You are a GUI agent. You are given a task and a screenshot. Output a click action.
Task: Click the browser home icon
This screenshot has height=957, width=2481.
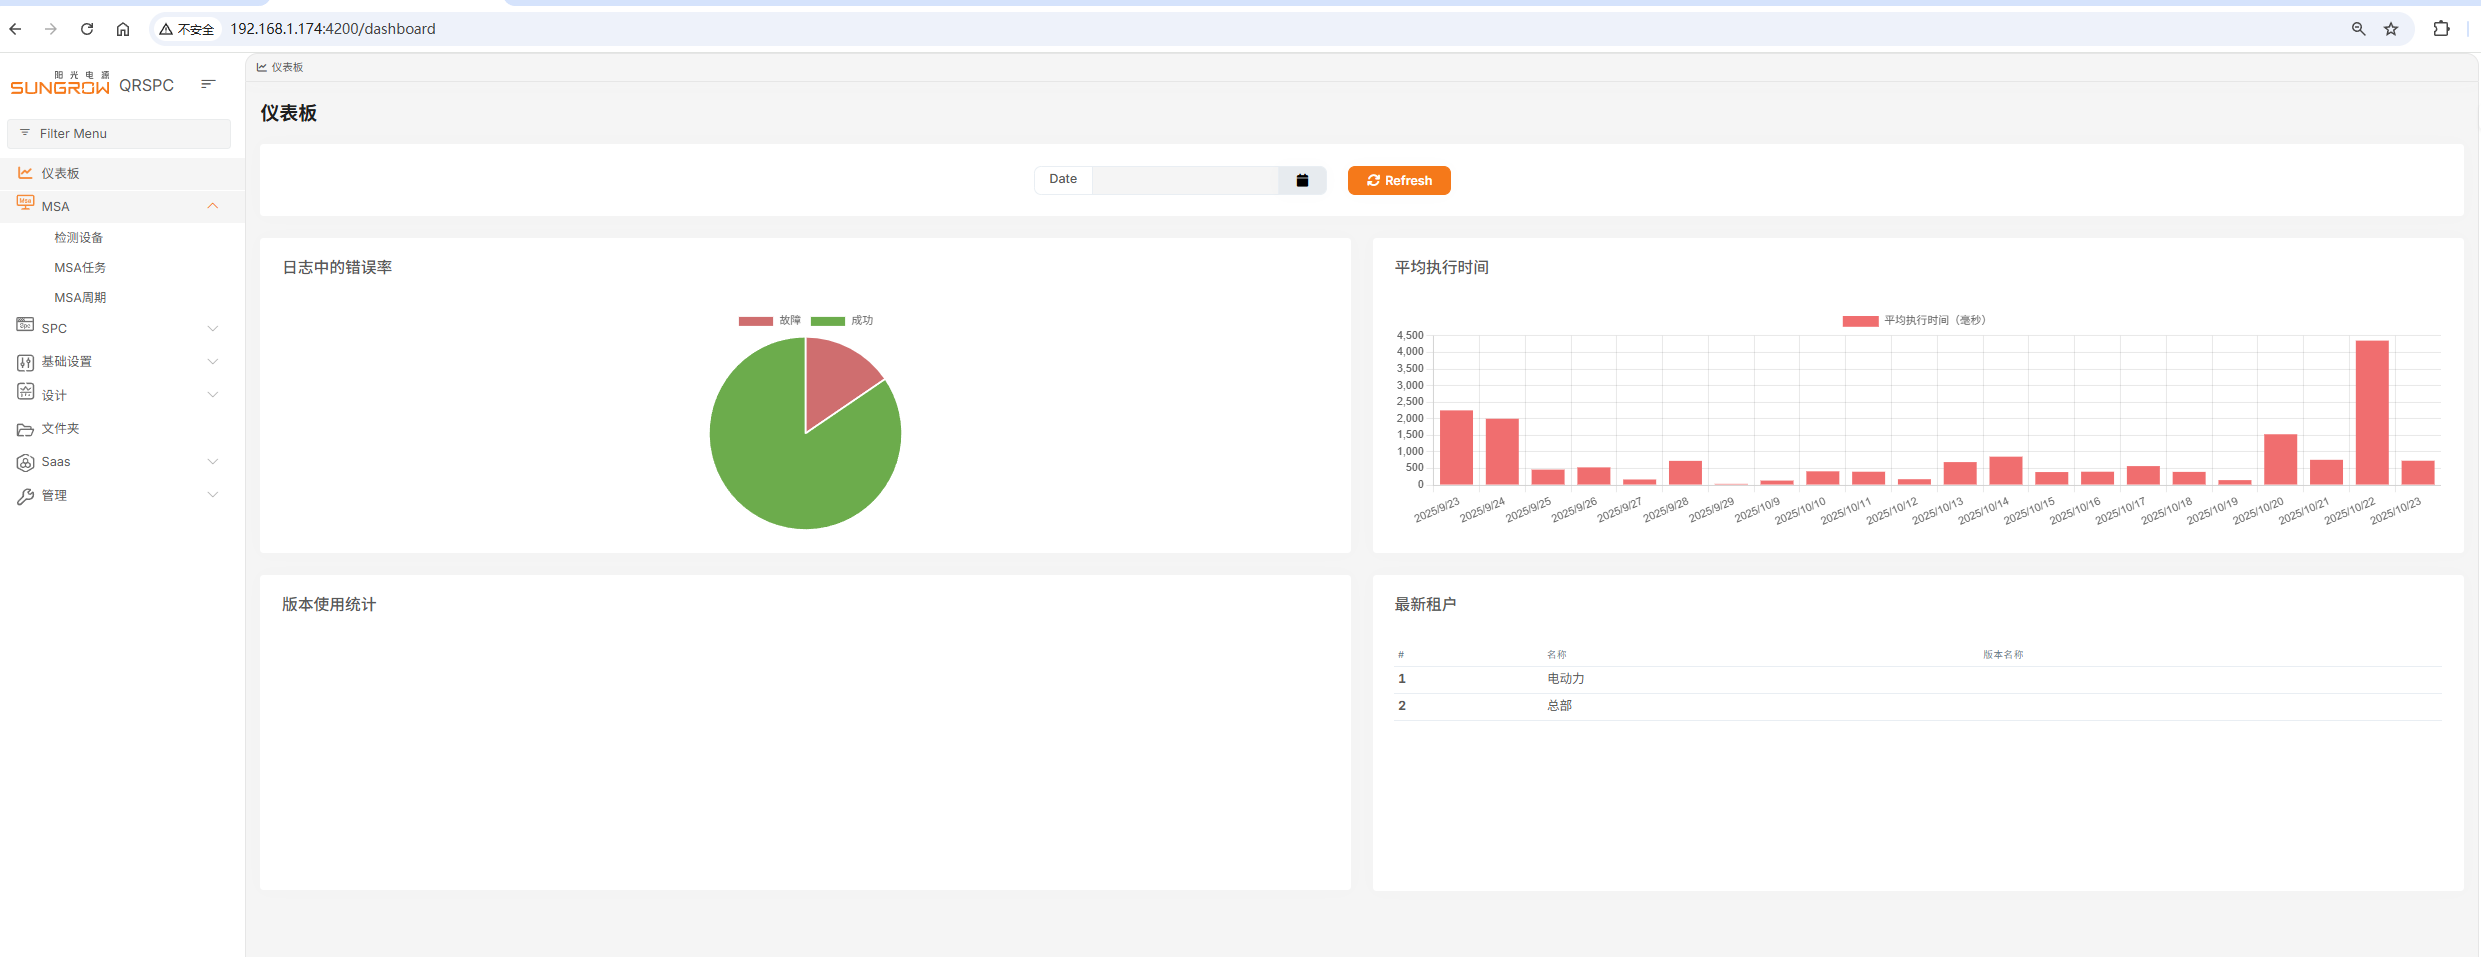pyautogui.click(x=123, y=29)
